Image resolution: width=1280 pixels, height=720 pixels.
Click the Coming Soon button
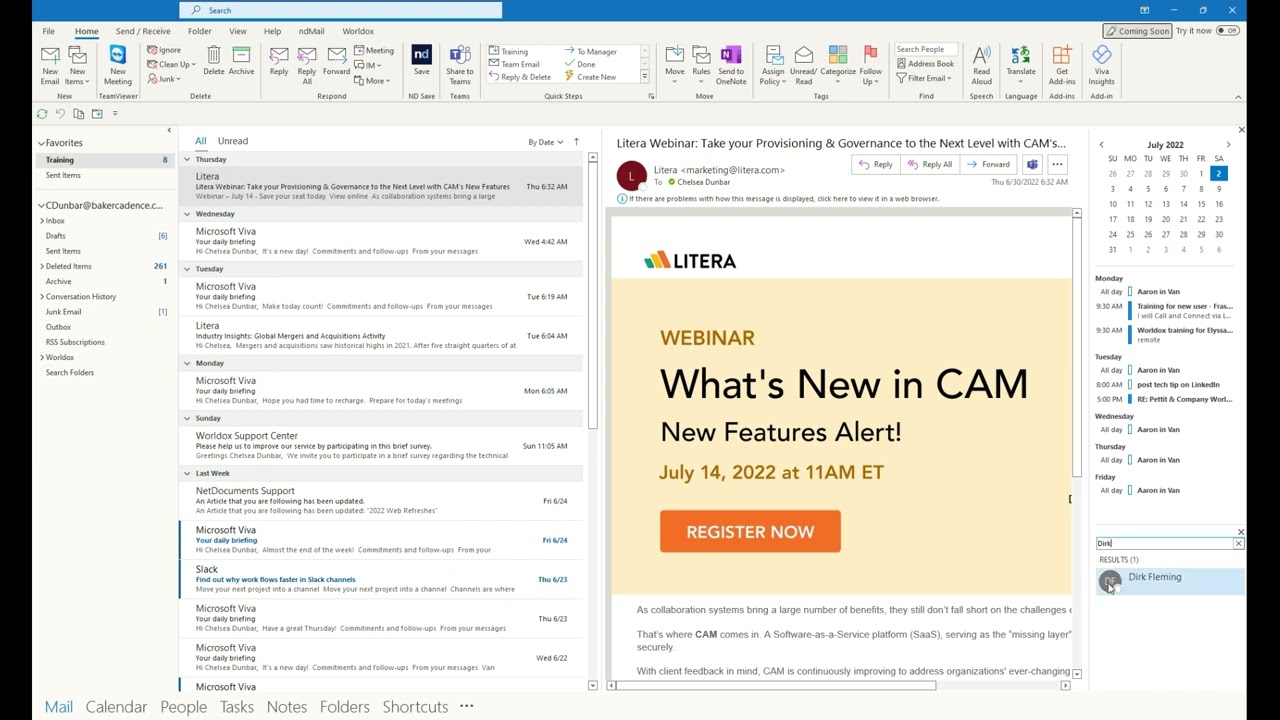[x=1137, y=31]
